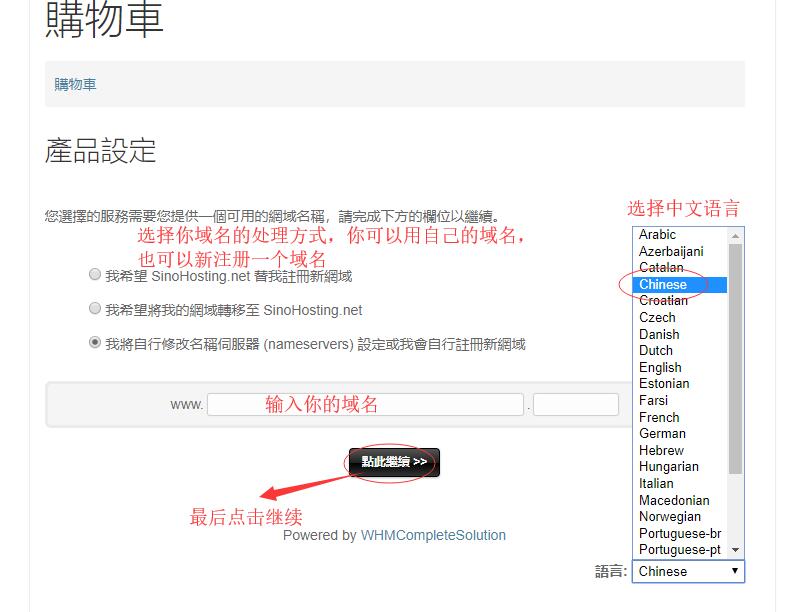The width and height of the screenshot is (791, 612).
Task: Click the 購物車 breadcrumb link
Action: pyautogui.click(x=75, y=84)
